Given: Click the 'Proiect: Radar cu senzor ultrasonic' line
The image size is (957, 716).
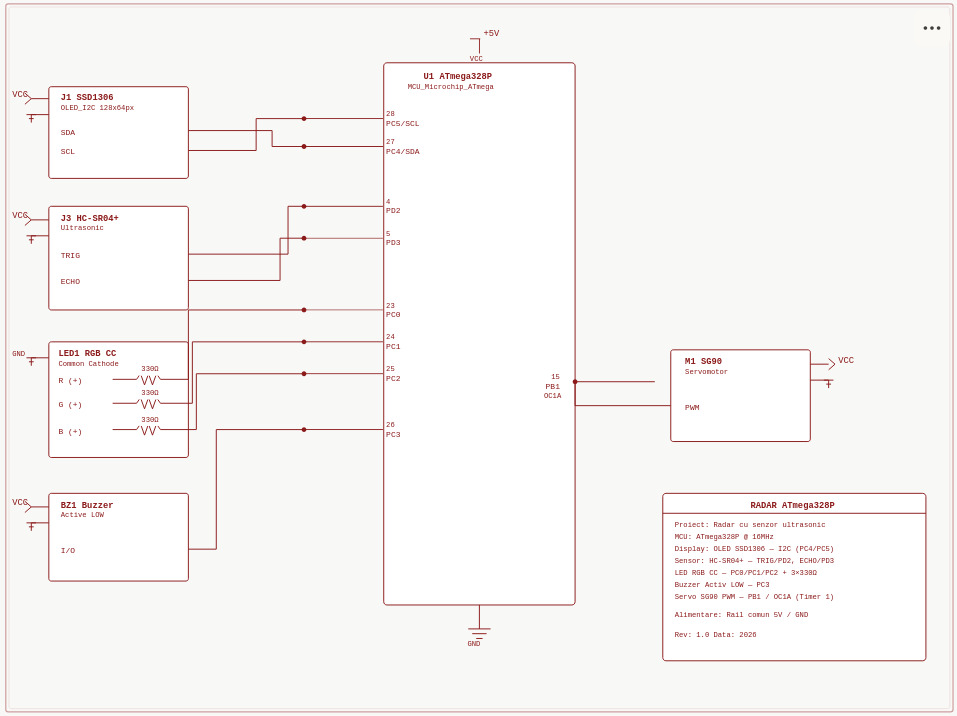Looking at the screenshot, I should 749,524.
